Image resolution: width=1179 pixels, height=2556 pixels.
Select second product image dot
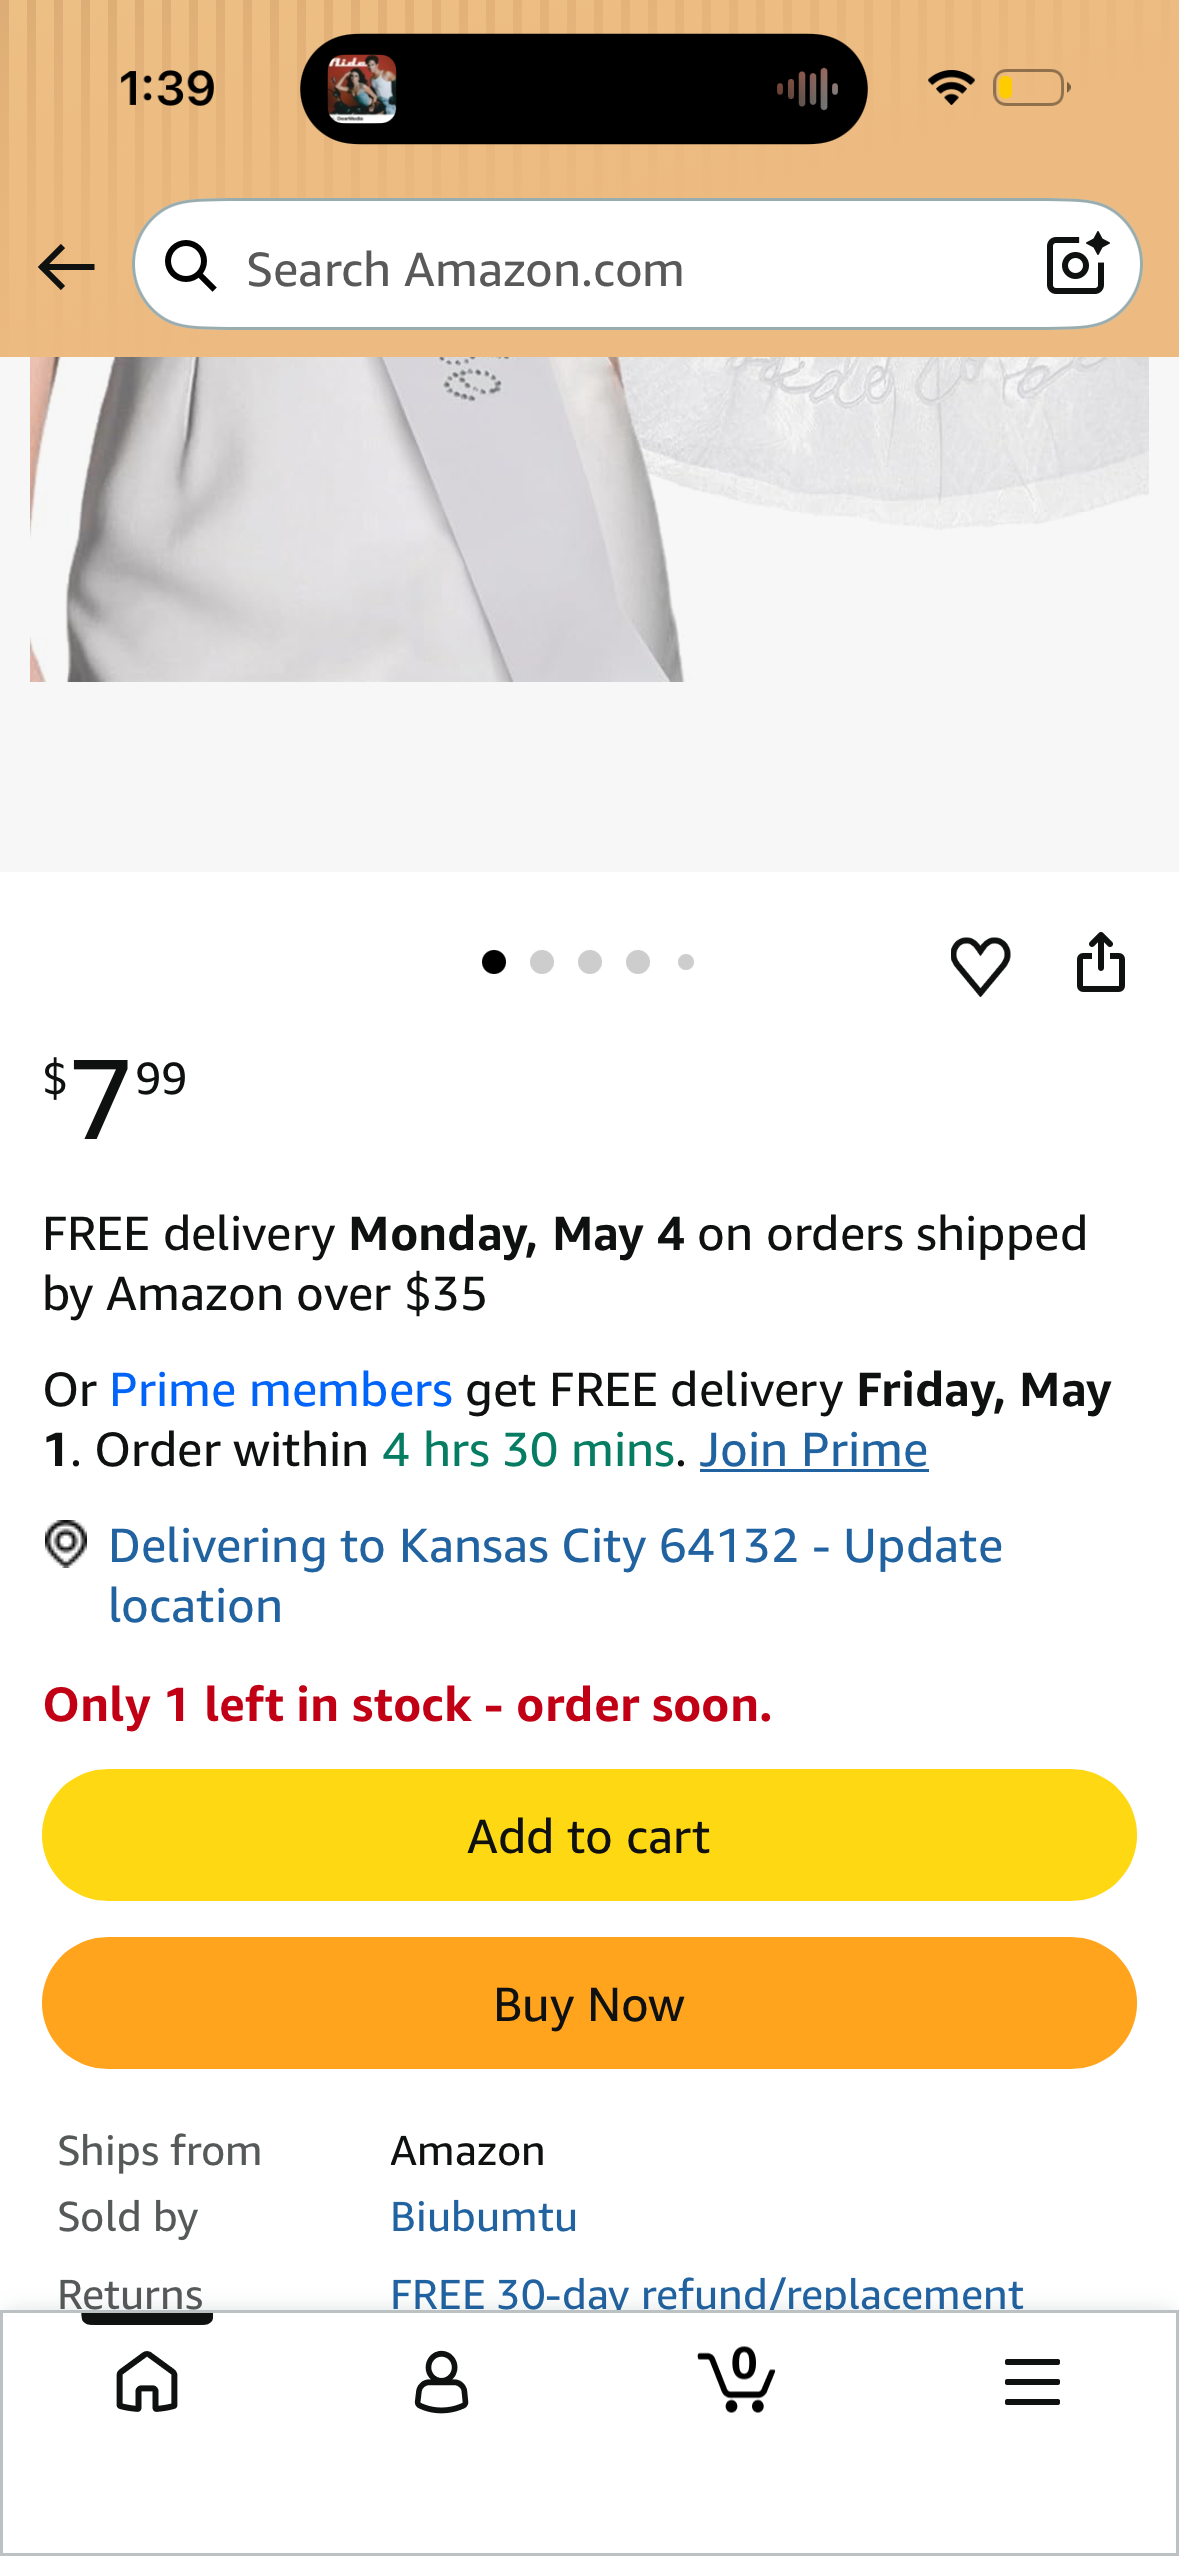542,962
